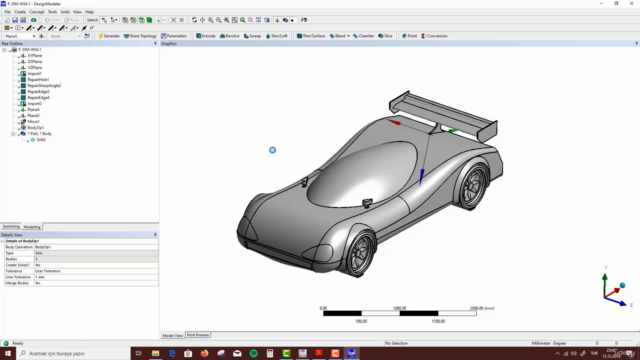The width and height of the screenshot is (640, 360).
Task: Switch to the Print Preview tab
Action: (x=198, y=335)
